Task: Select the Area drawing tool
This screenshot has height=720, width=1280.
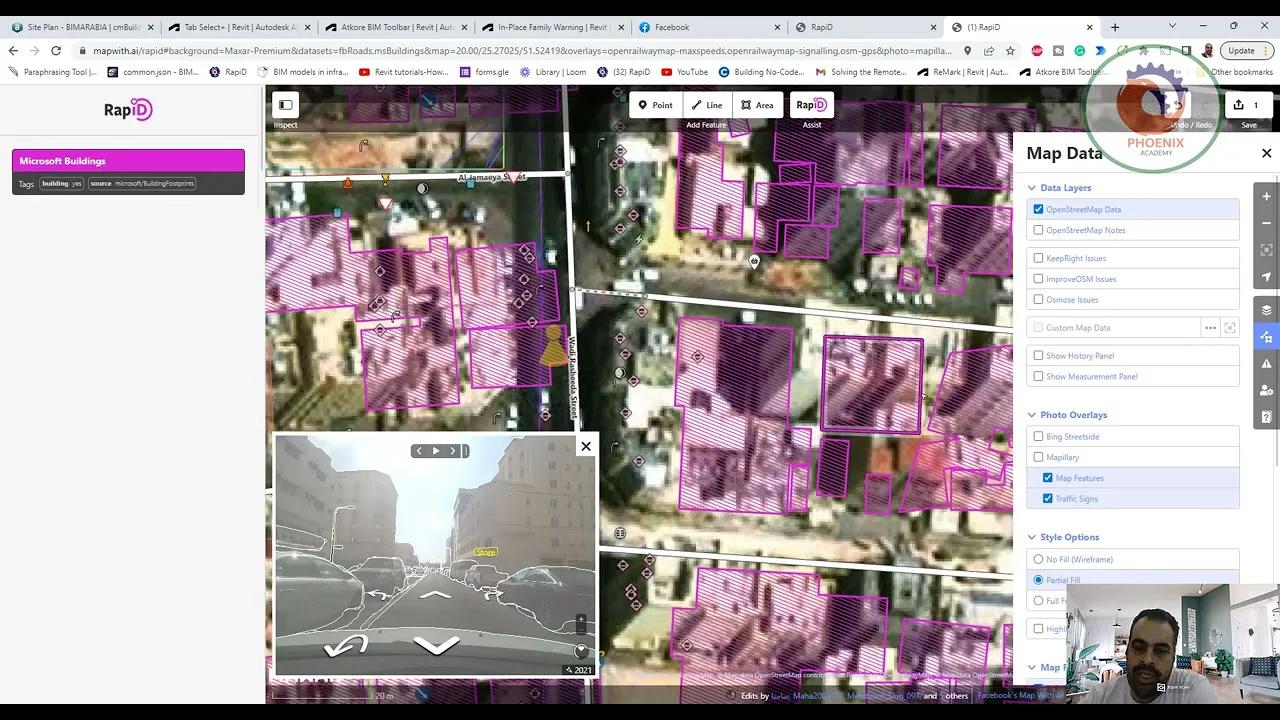Action: pyautogui.click(x=757, y=104)
